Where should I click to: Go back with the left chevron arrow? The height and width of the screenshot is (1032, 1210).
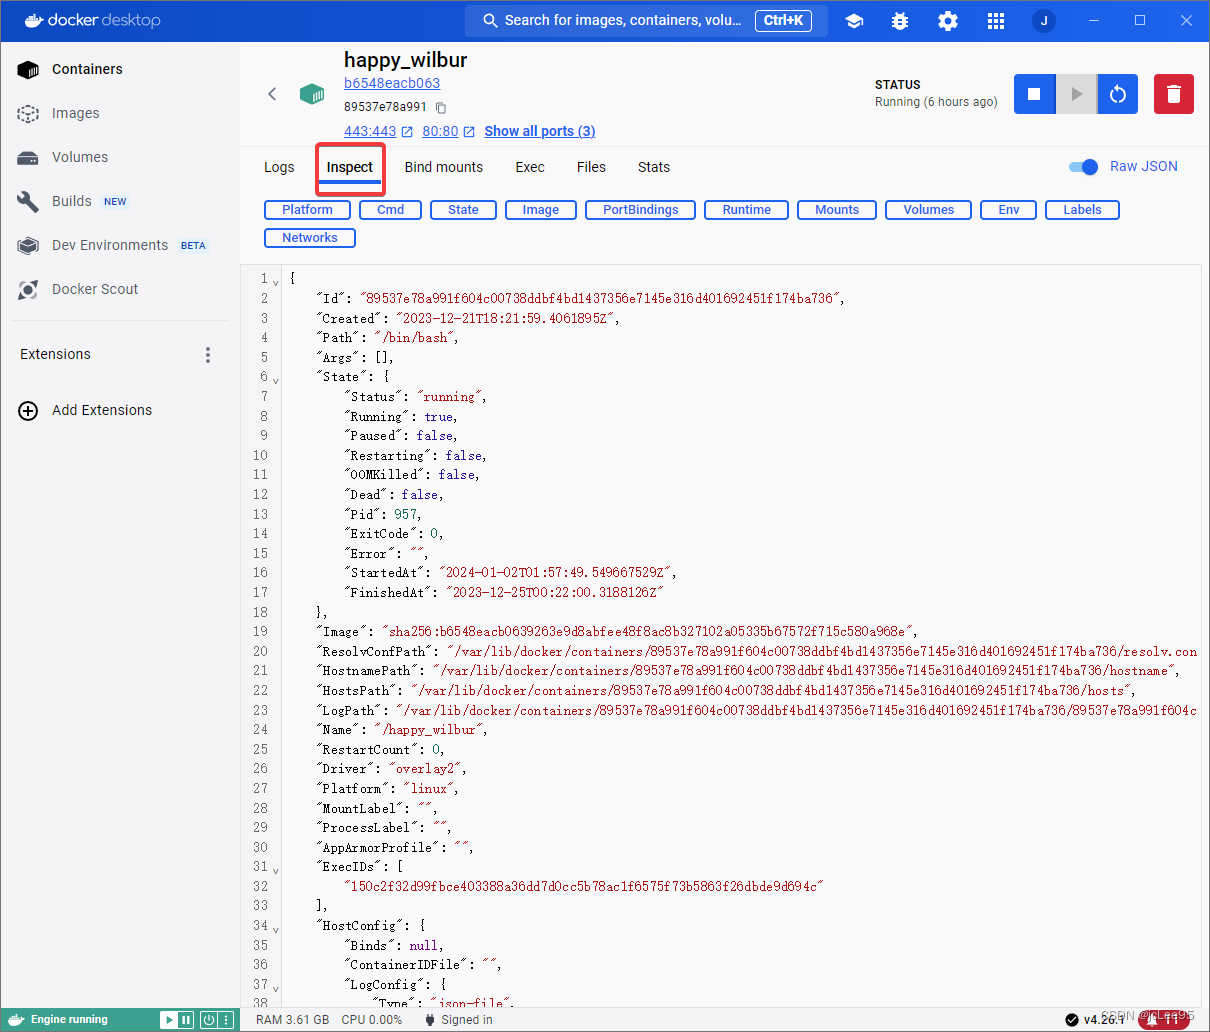click(272, 94)
